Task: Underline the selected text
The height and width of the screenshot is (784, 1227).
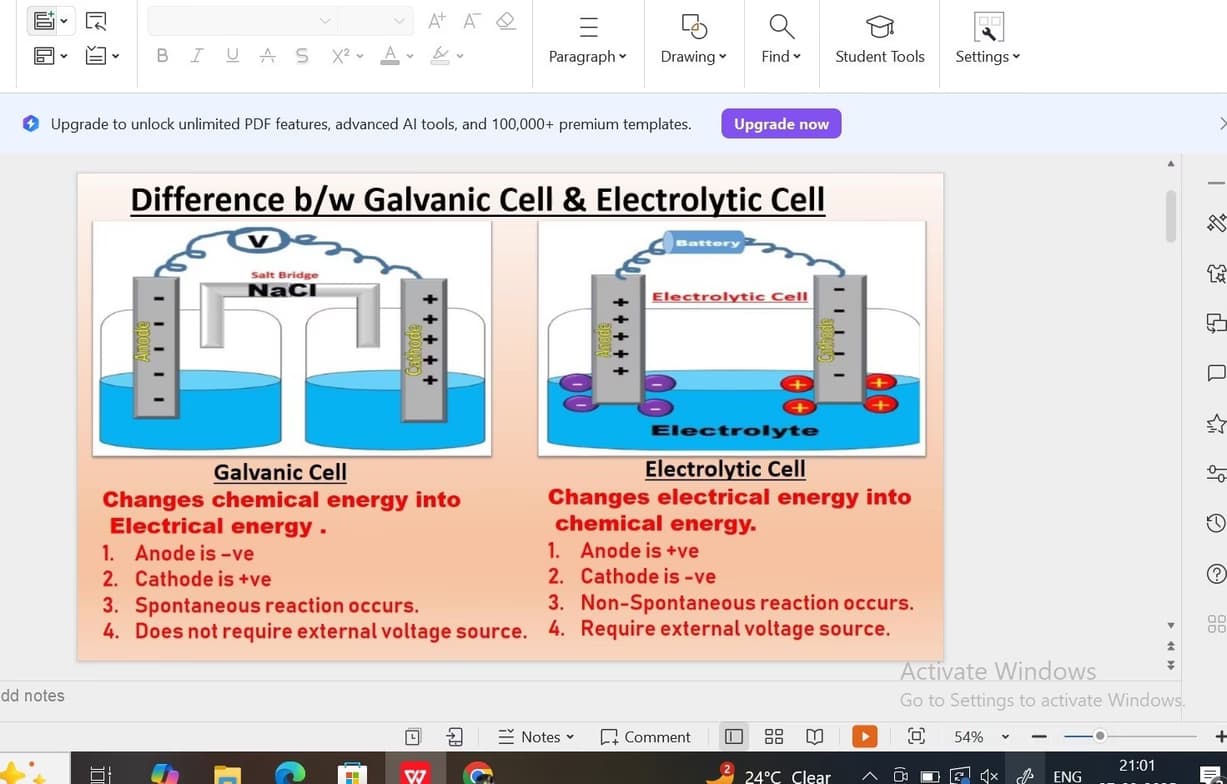Action: pyautogui.click(x=232, y=56)
